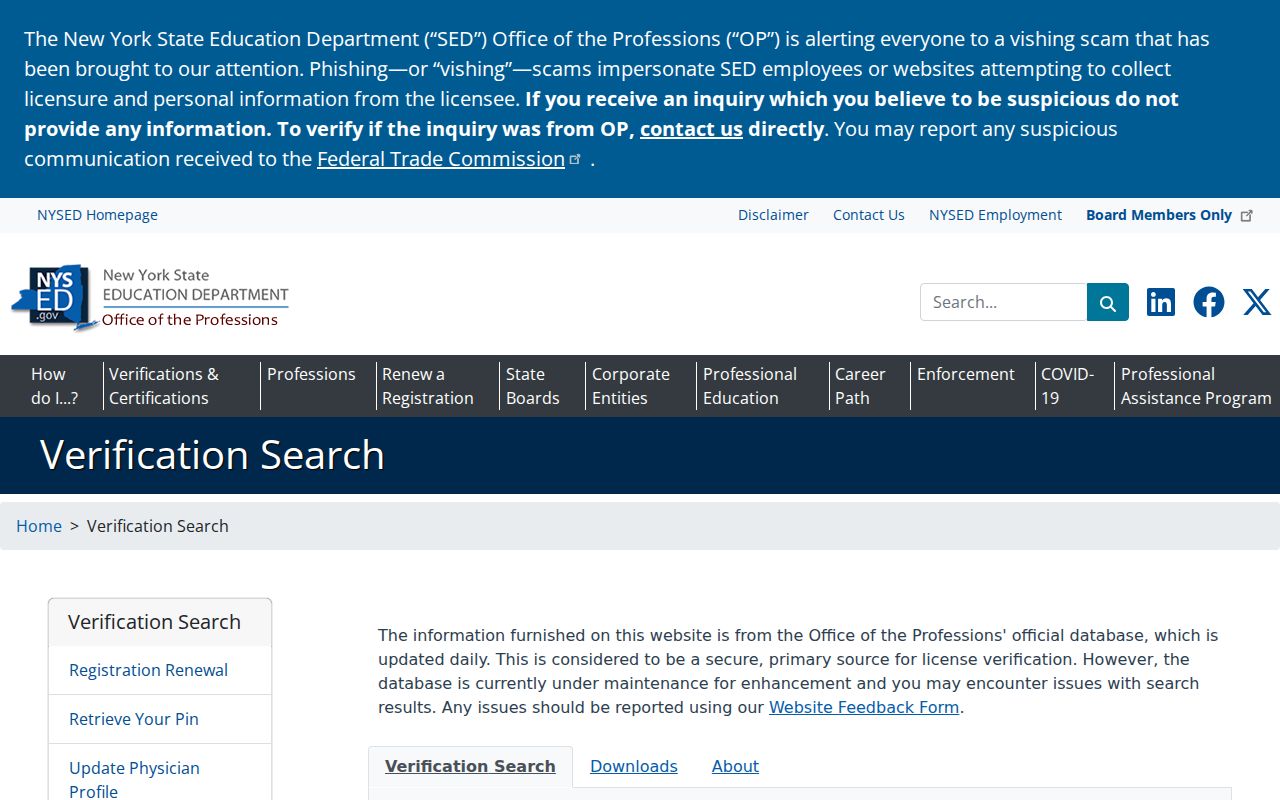Open the Career Path menu

click(x=860, y=386)
